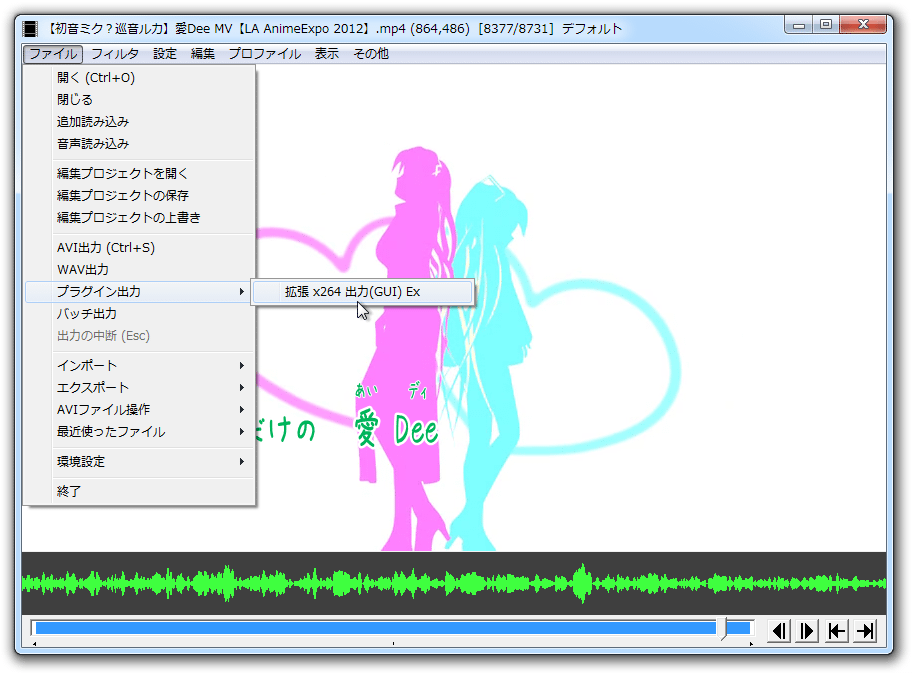The height and width of the screenshot is (673, 912).
Task: Open the フィルタ menu
Action: (x=115, y=54)
